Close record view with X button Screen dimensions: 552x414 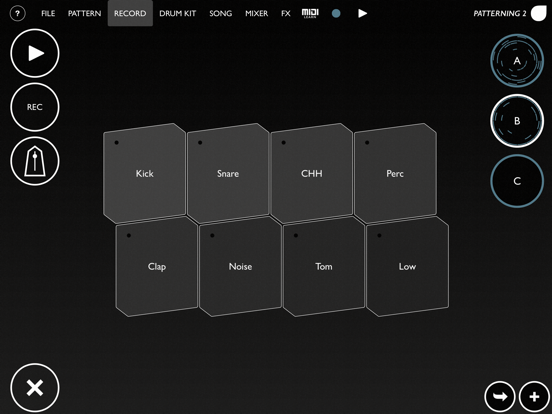[35, 388]
